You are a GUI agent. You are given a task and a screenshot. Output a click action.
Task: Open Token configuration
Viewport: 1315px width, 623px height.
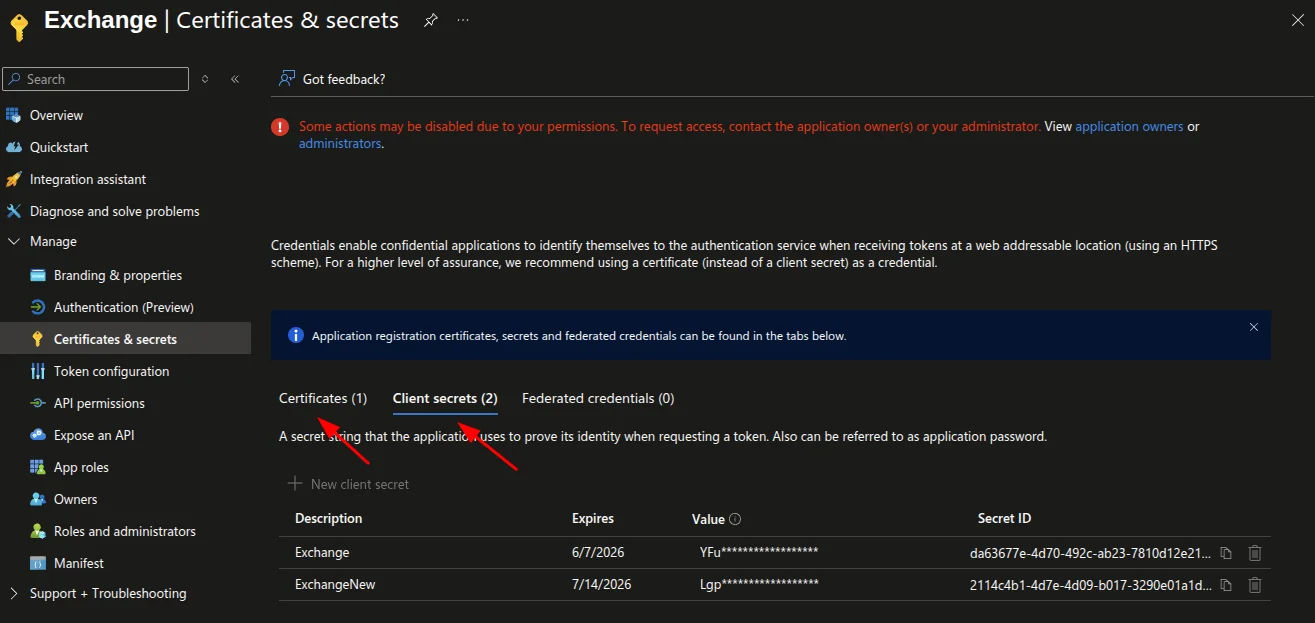tap(111, 371)
